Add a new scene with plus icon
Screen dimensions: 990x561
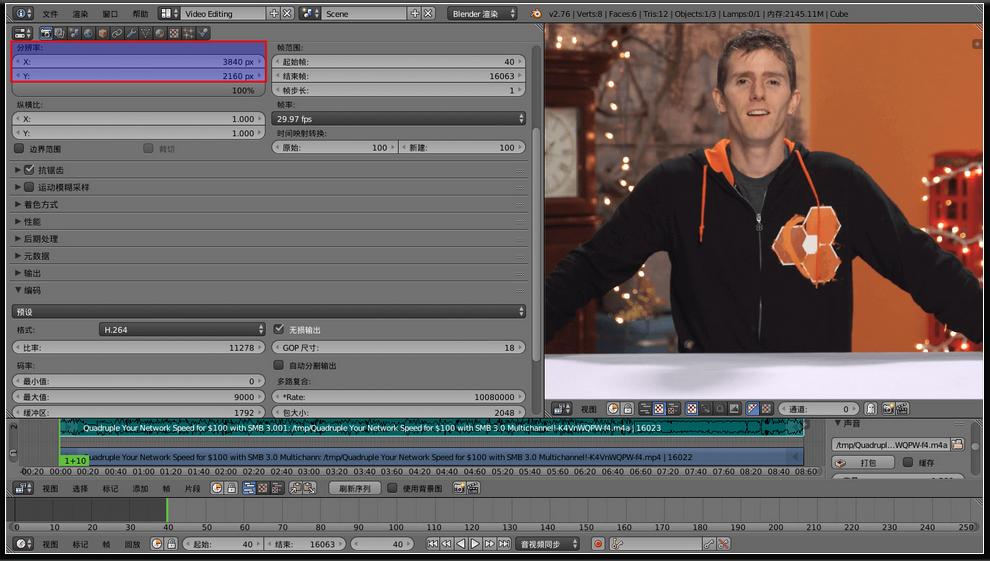point(415,13)
